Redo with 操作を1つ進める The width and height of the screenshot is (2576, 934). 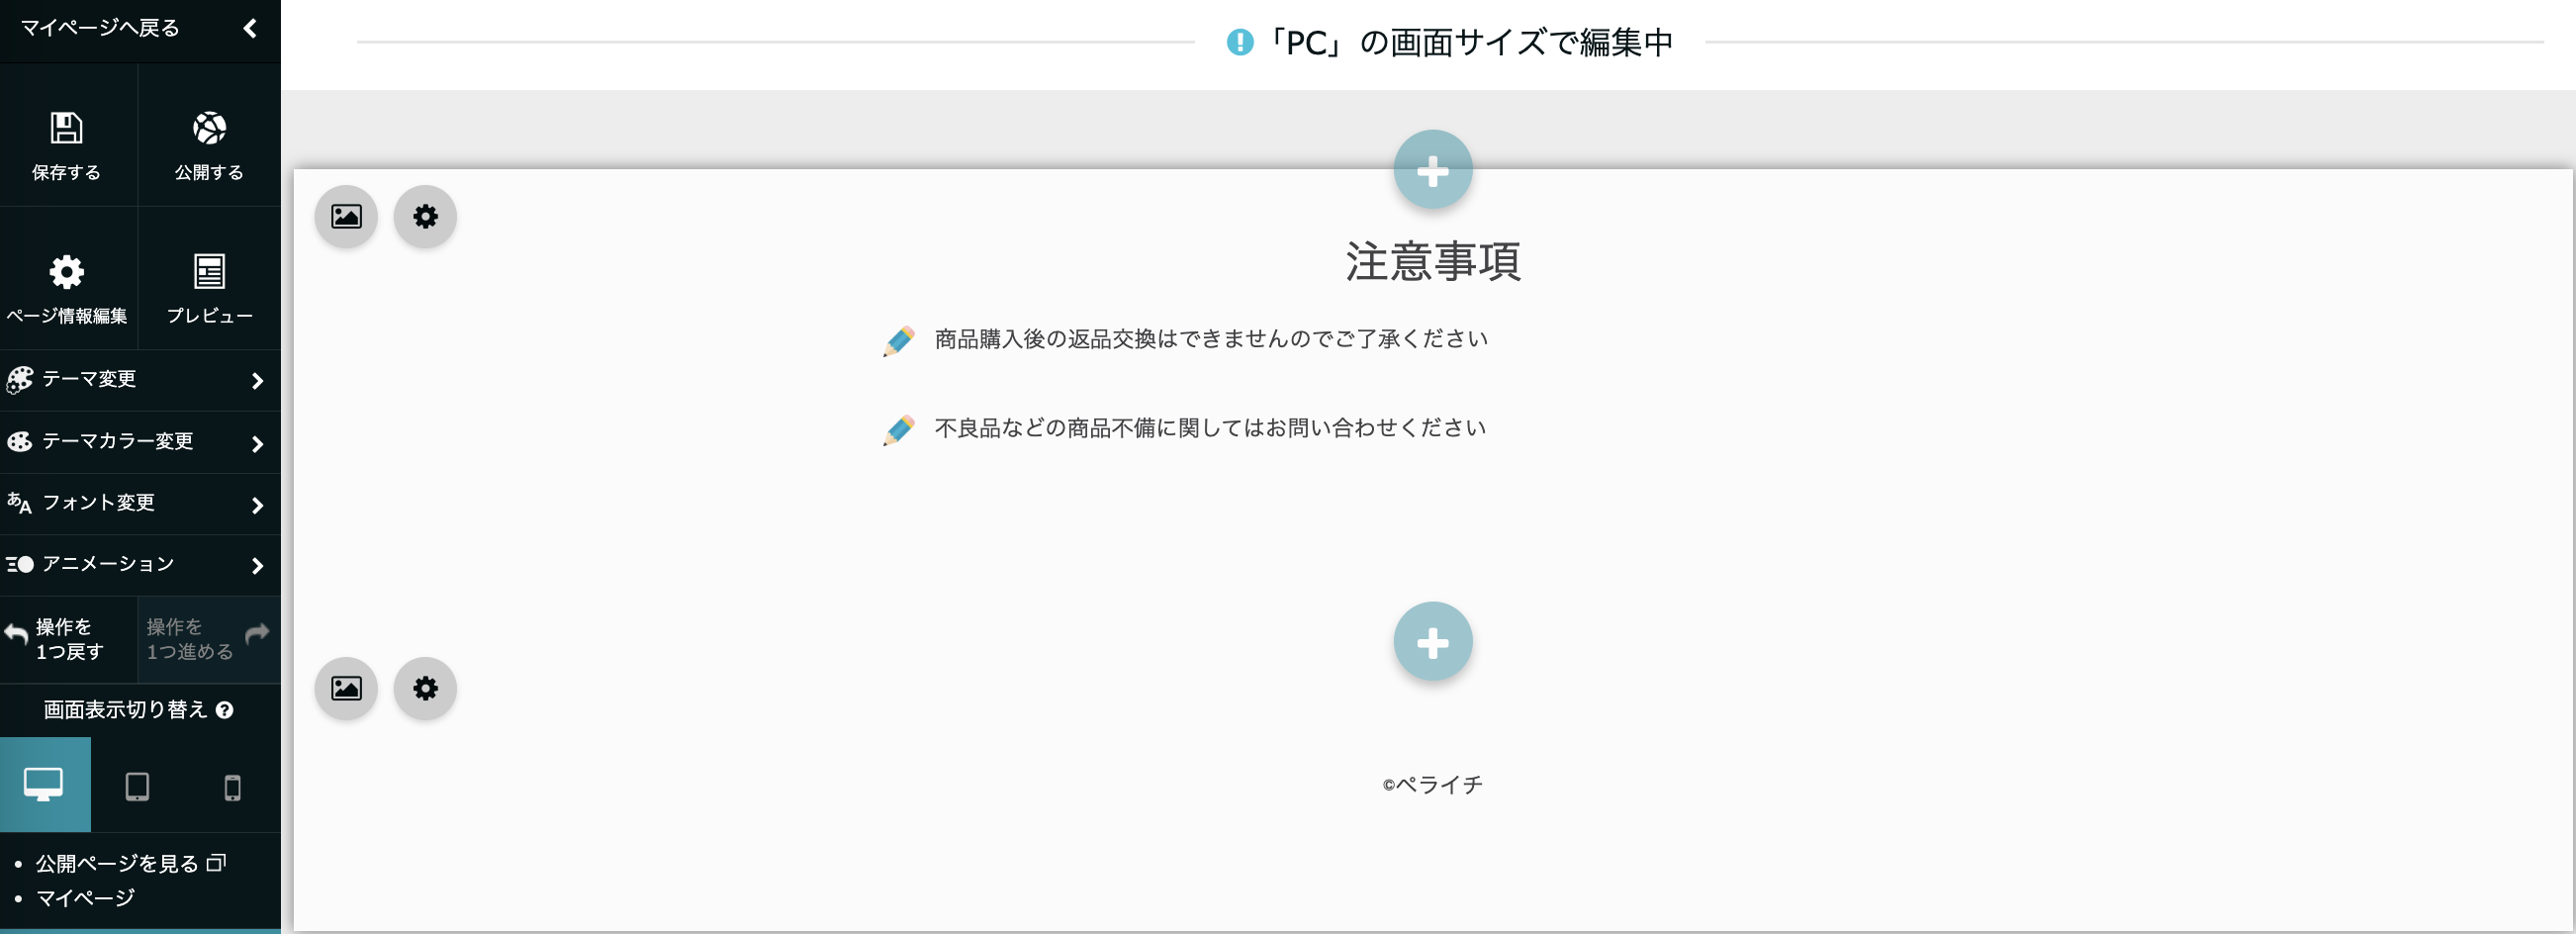209,639
